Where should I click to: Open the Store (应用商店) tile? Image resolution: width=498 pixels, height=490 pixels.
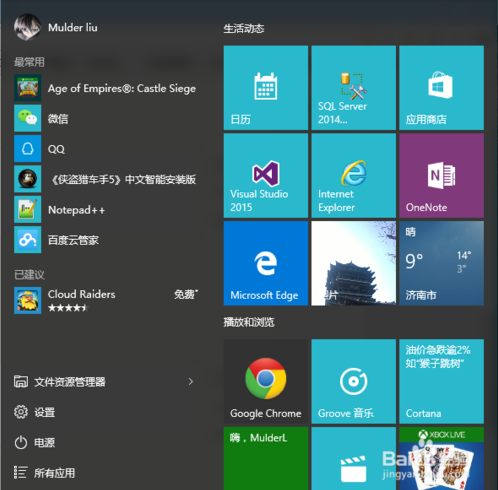pyautogui.click(x=441, y=88)
